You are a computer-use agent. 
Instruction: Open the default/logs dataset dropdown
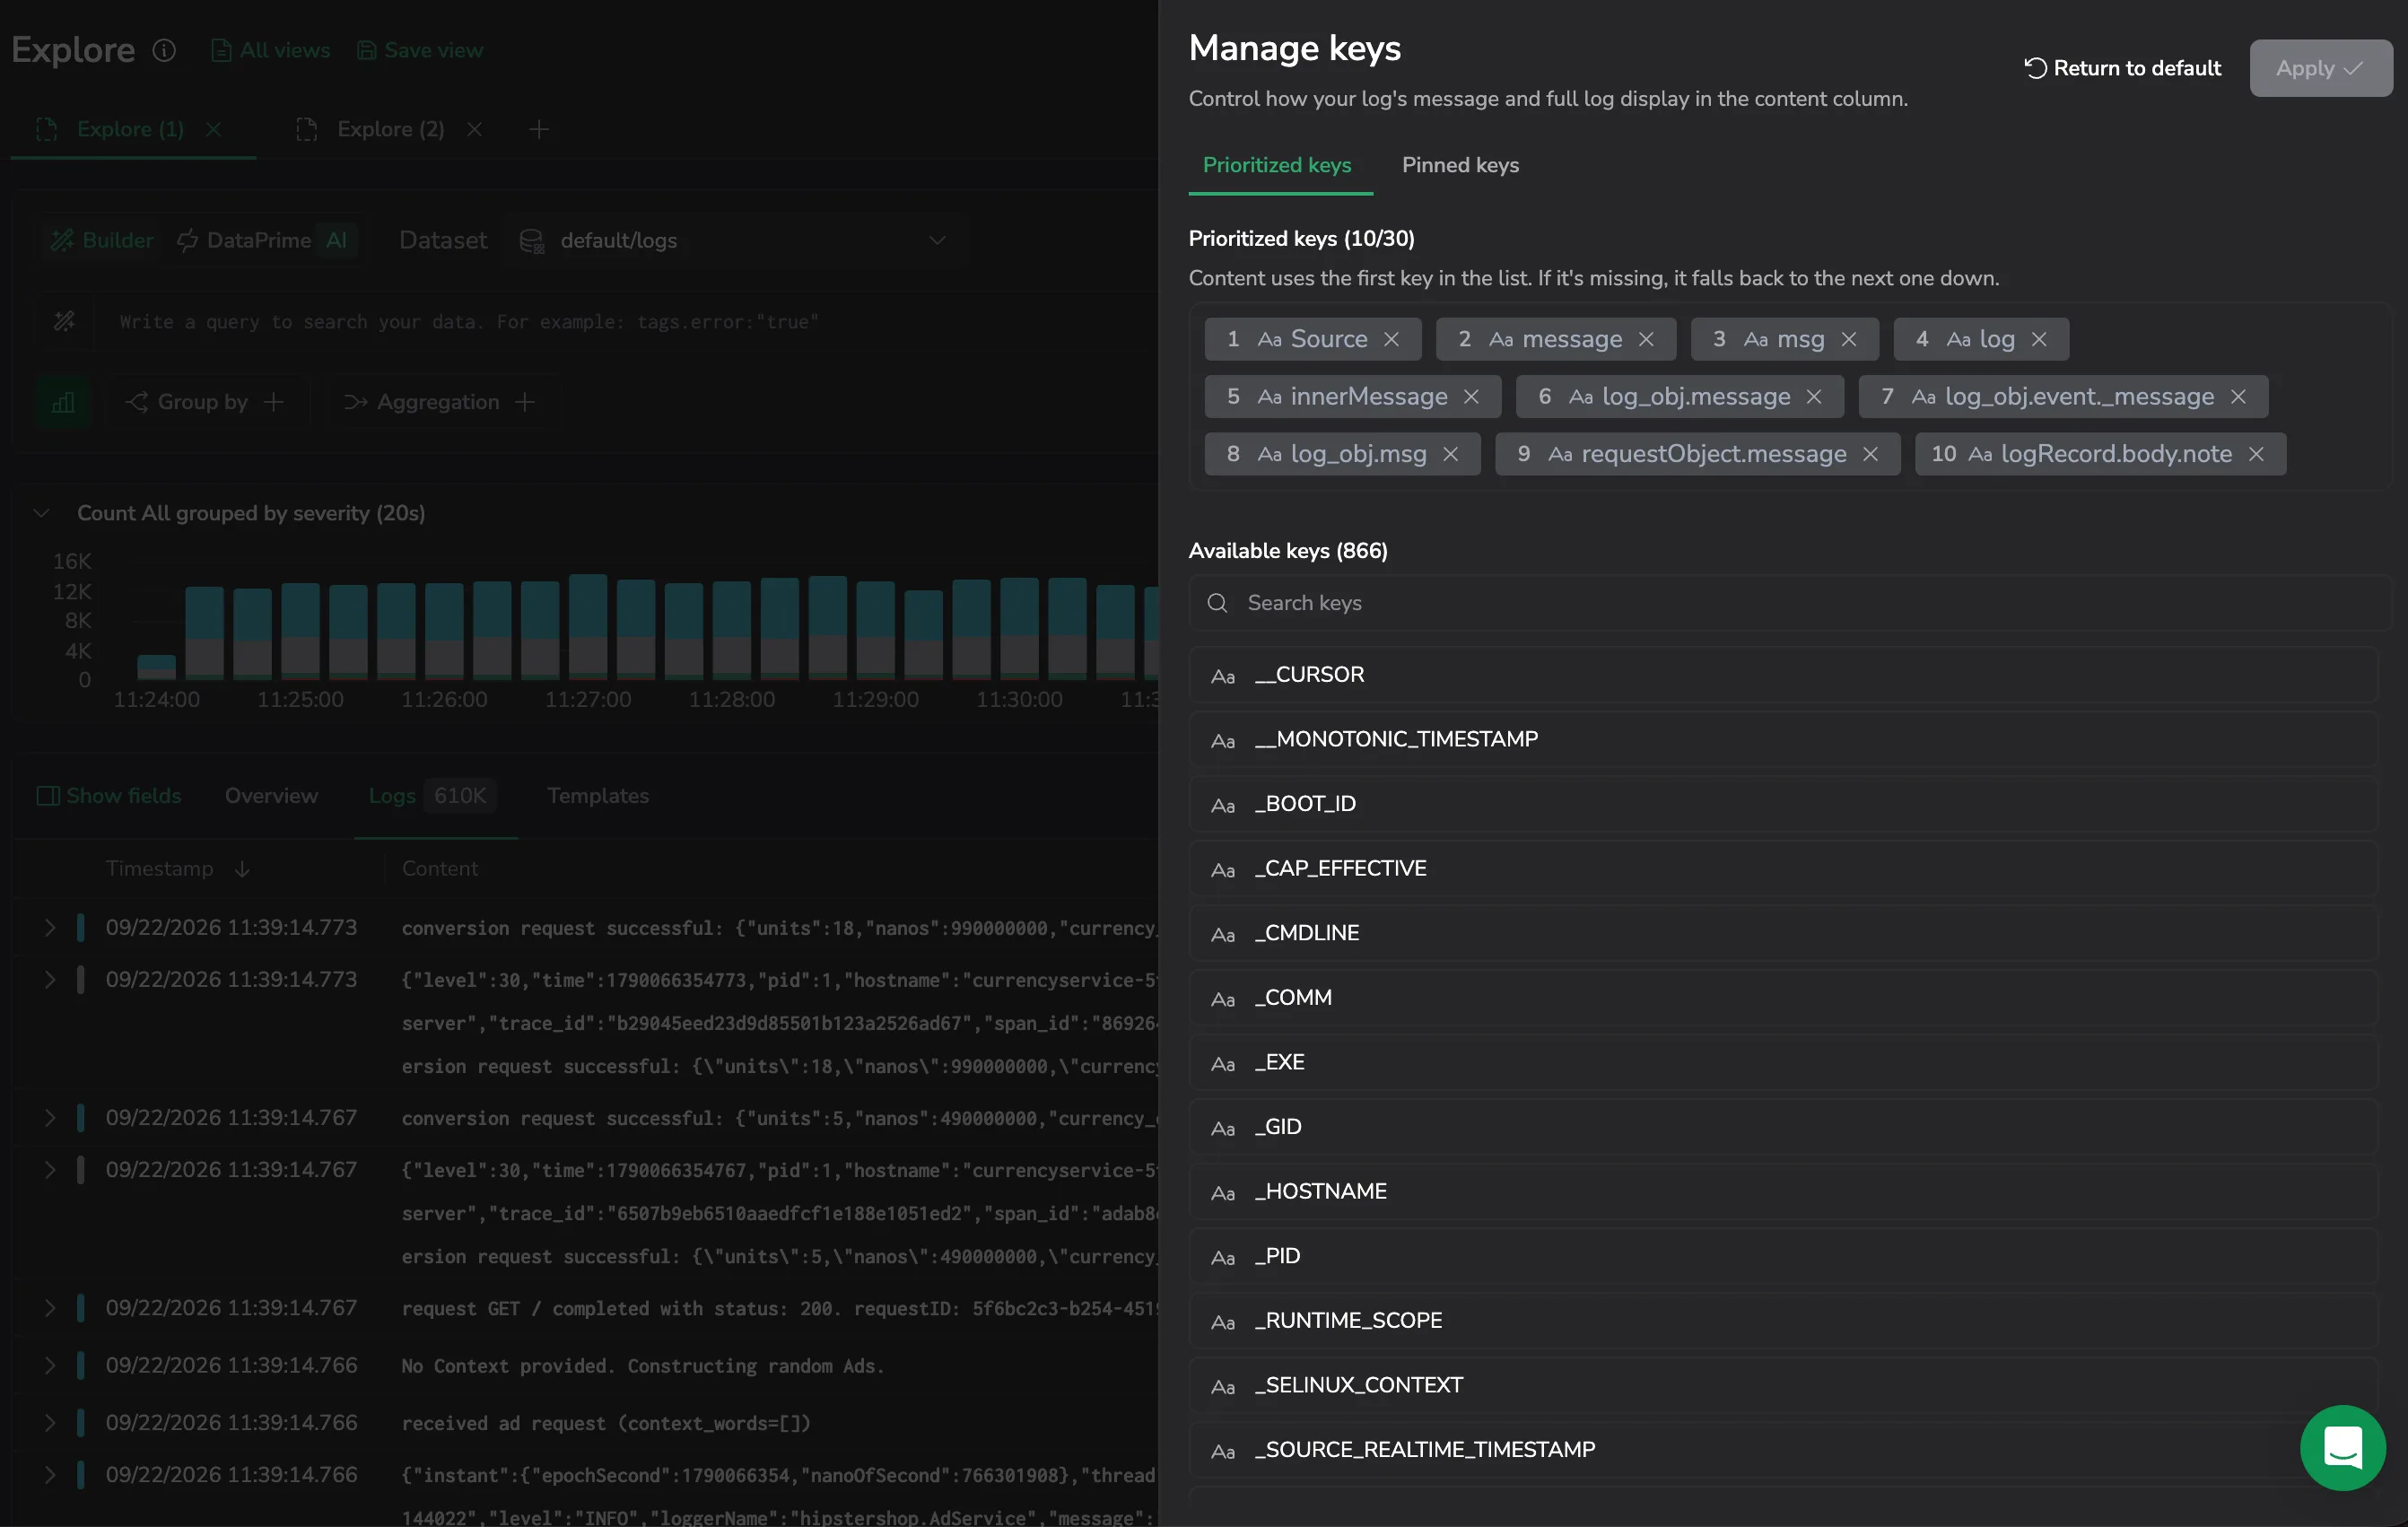click(731, 241)
